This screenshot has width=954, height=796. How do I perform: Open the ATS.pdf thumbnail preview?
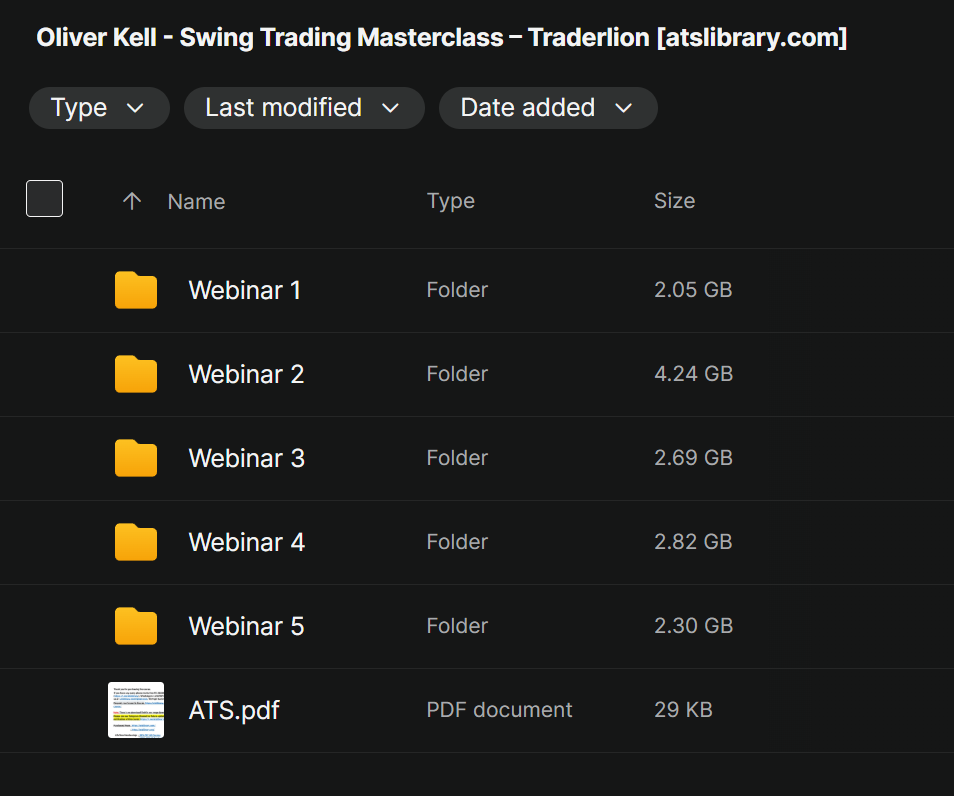click(136, 710)
